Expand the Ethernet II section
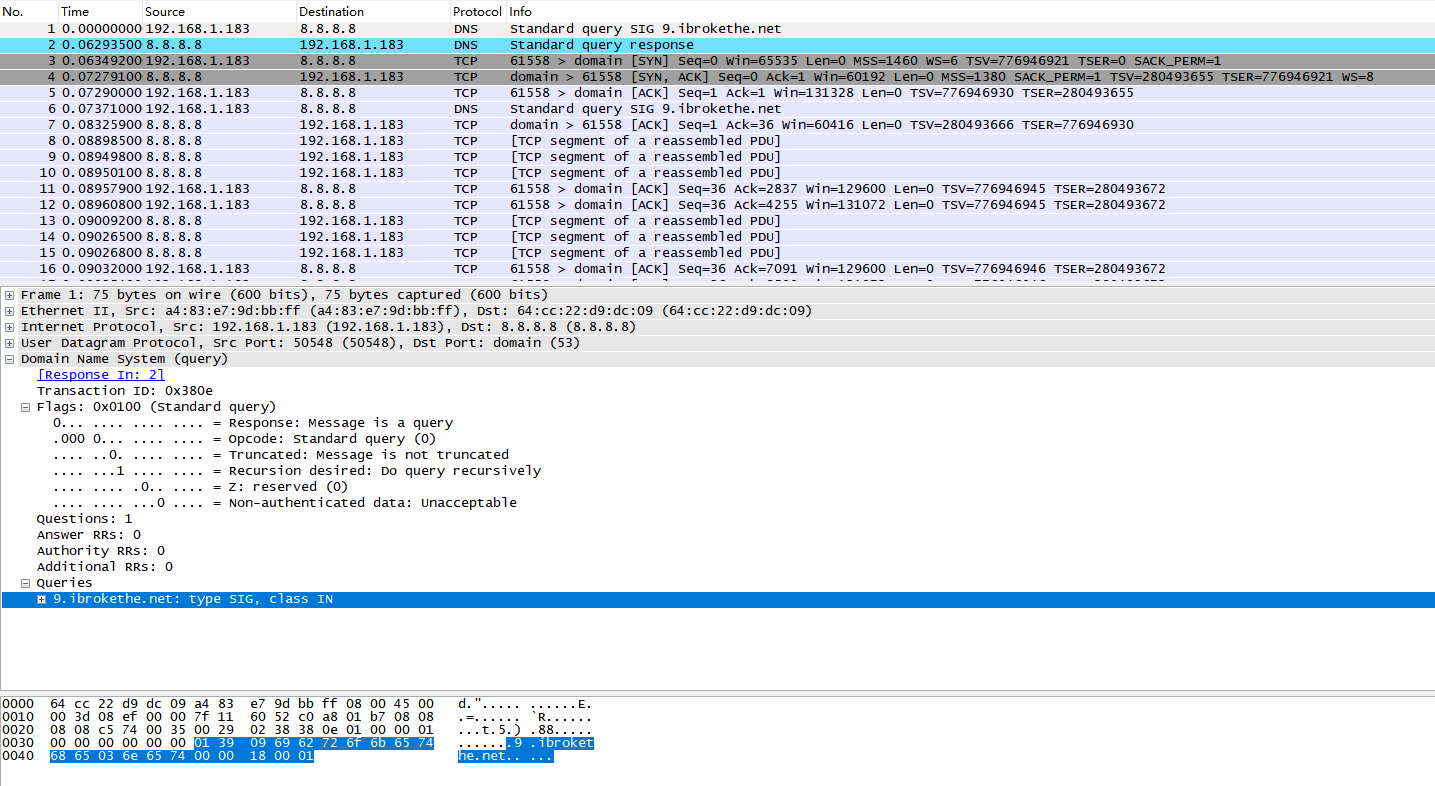This screenshot has height=786, width=1435. pos(10,311)
